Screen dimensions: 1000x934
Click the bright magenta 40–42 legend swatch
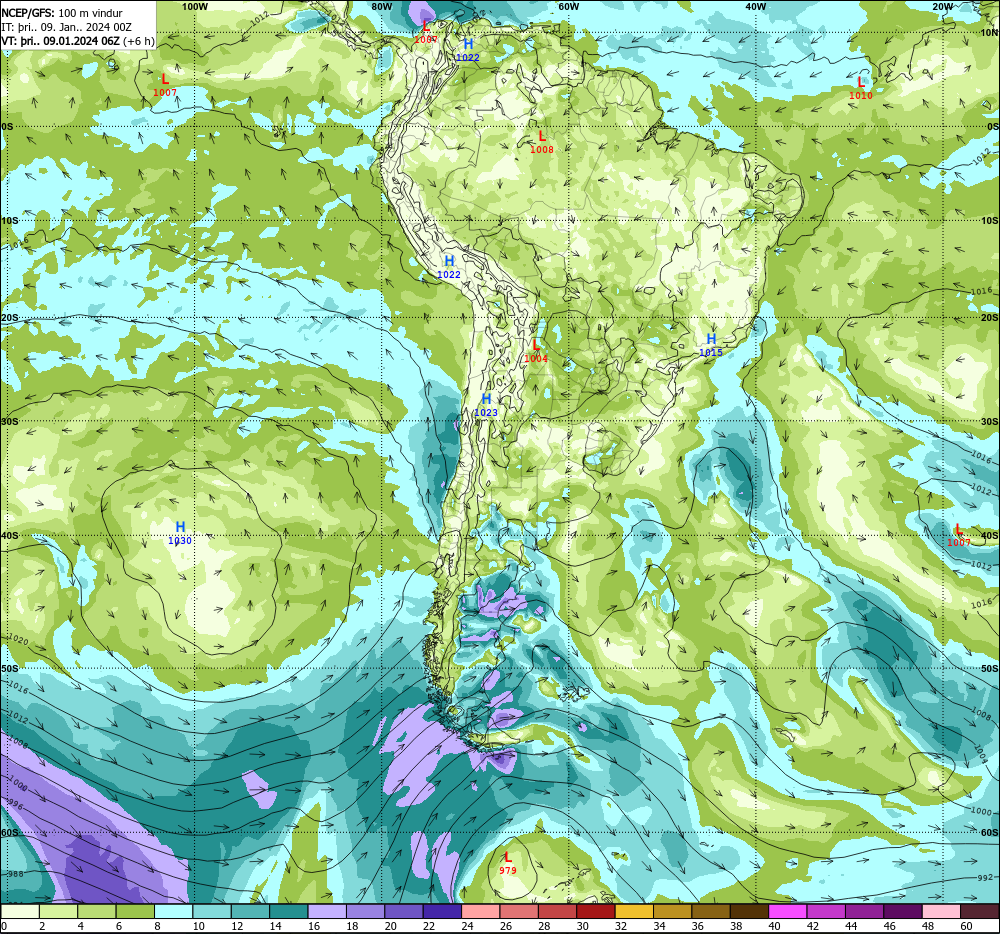point(788,912)
